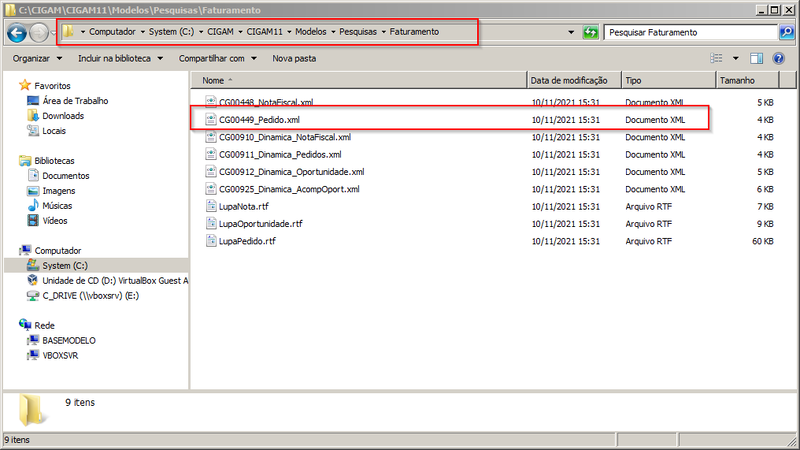The height and width of the screenshot is (450, 800).
Task: Click the CG00448_NotaFiscal.xml file icon
Action: click(211, 102)
